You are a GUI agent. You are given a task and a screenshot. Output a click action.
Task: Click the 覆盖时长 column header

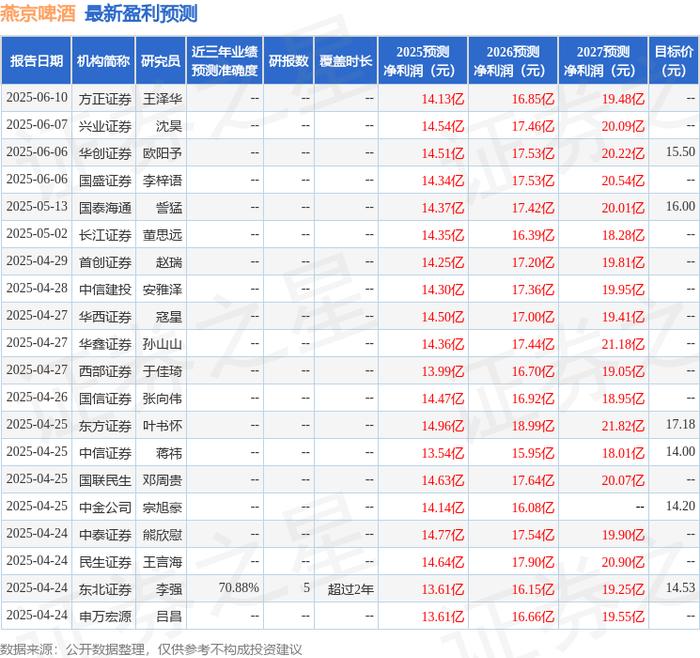click(x=346, y=61)
